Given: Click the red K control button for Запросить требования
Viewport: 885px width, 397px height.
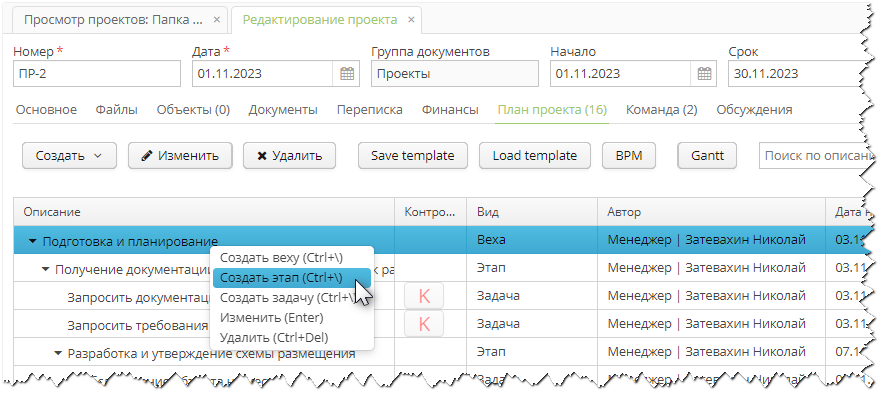Looking at the screenshot, I should [x=424, y=324].
